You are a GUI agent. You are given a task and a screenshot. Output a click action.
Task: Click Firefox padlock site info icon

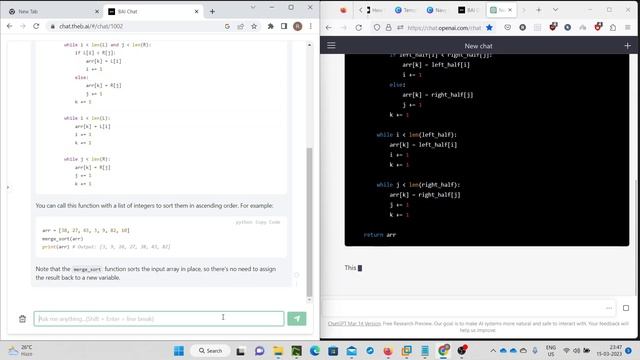click(388, 27)
